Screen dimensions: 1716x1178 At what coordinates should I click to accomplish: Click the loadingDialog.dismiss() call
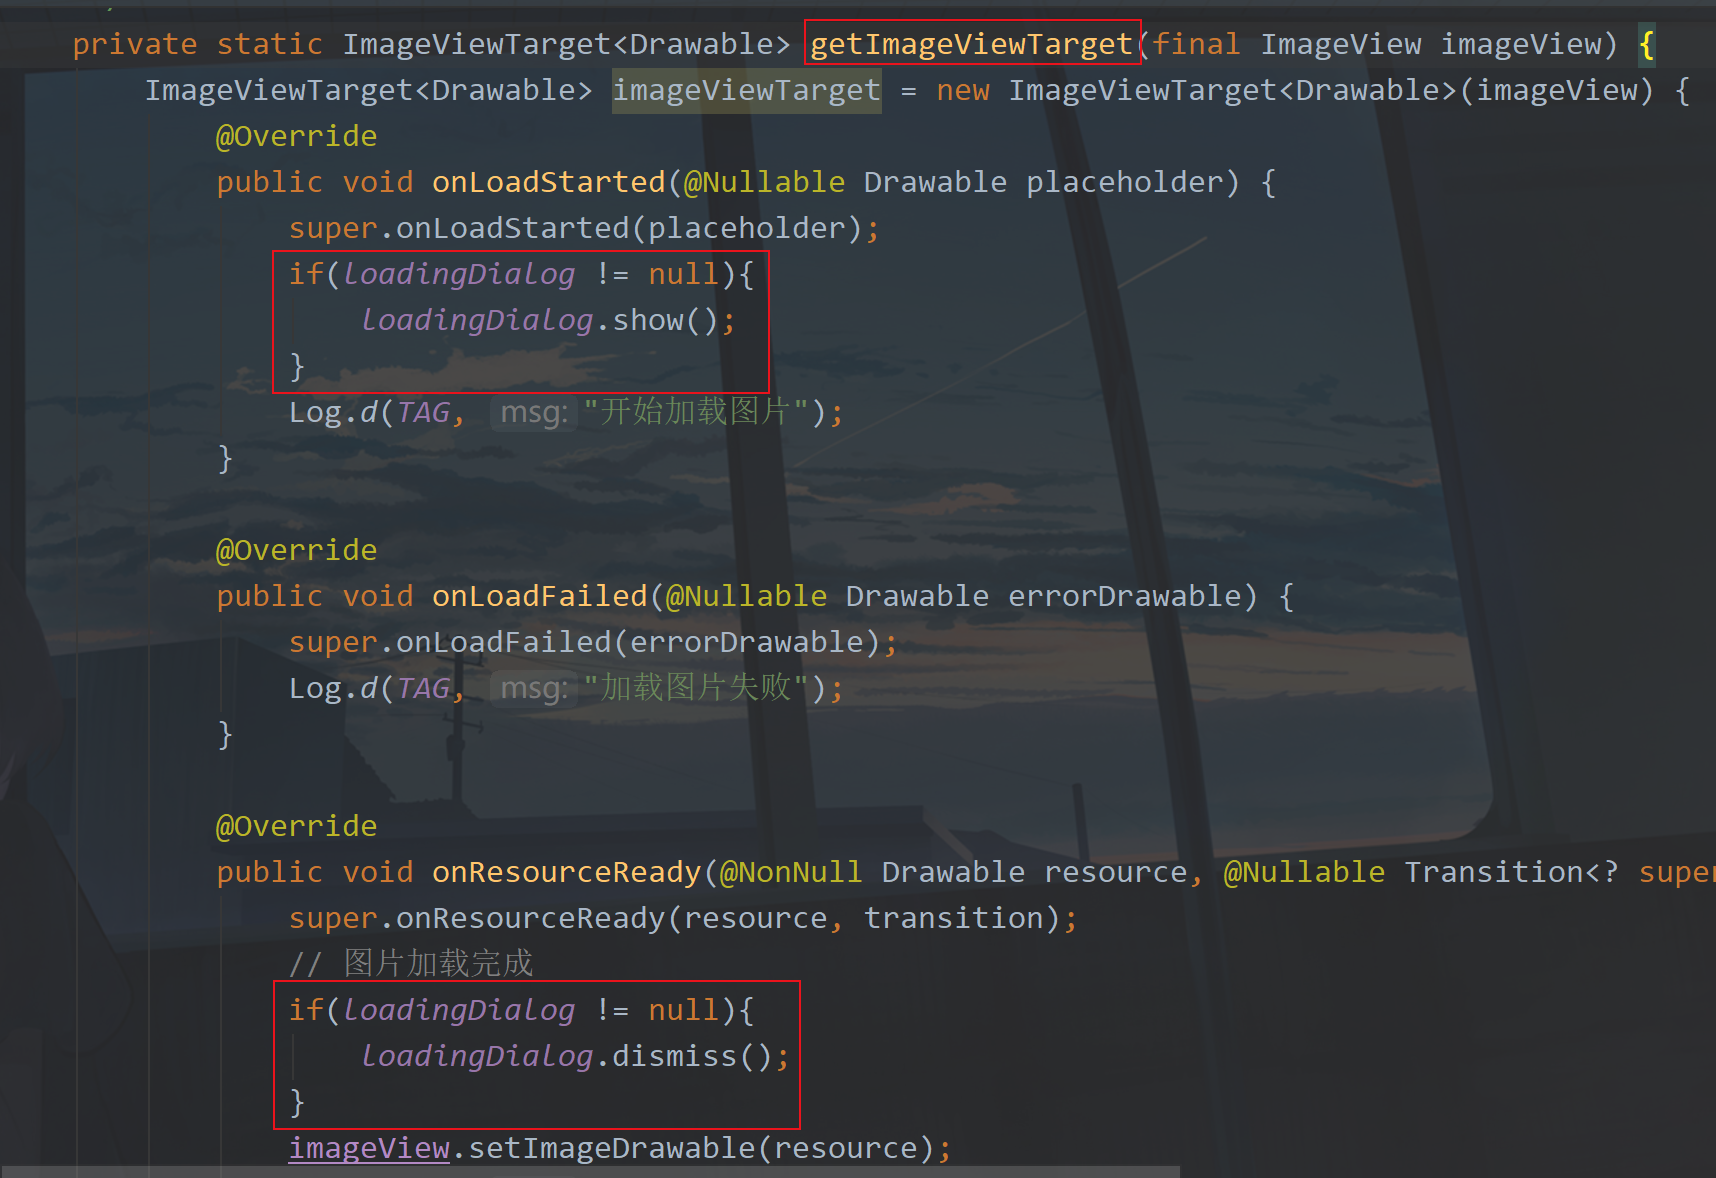pyautogui.click(x=575, y=1056)
